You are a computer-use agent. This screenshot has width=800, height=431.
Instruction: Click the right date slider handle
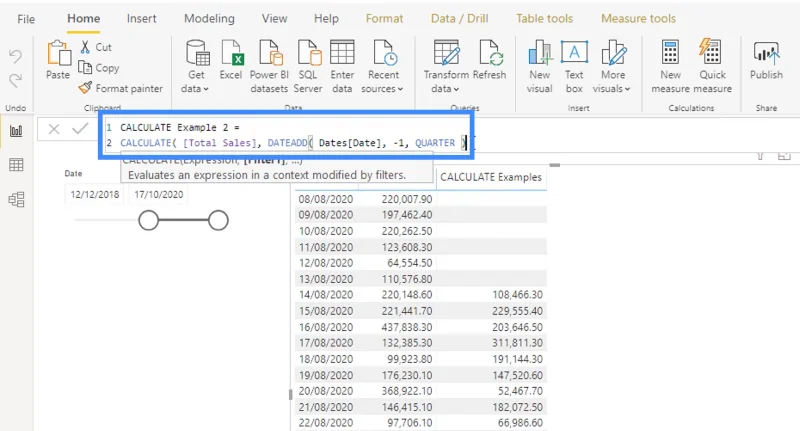(218, 220)
